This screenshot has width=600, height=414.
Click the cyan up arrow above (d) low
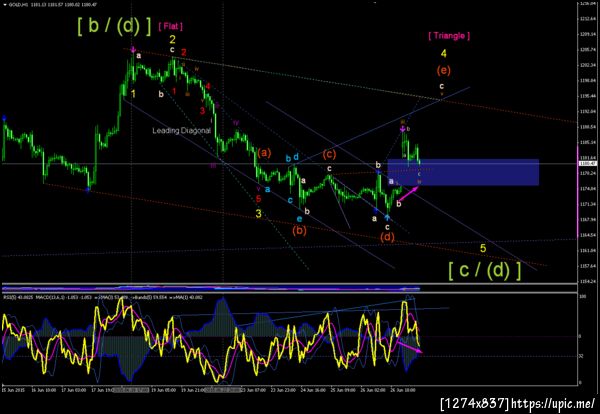coord(387,218)
